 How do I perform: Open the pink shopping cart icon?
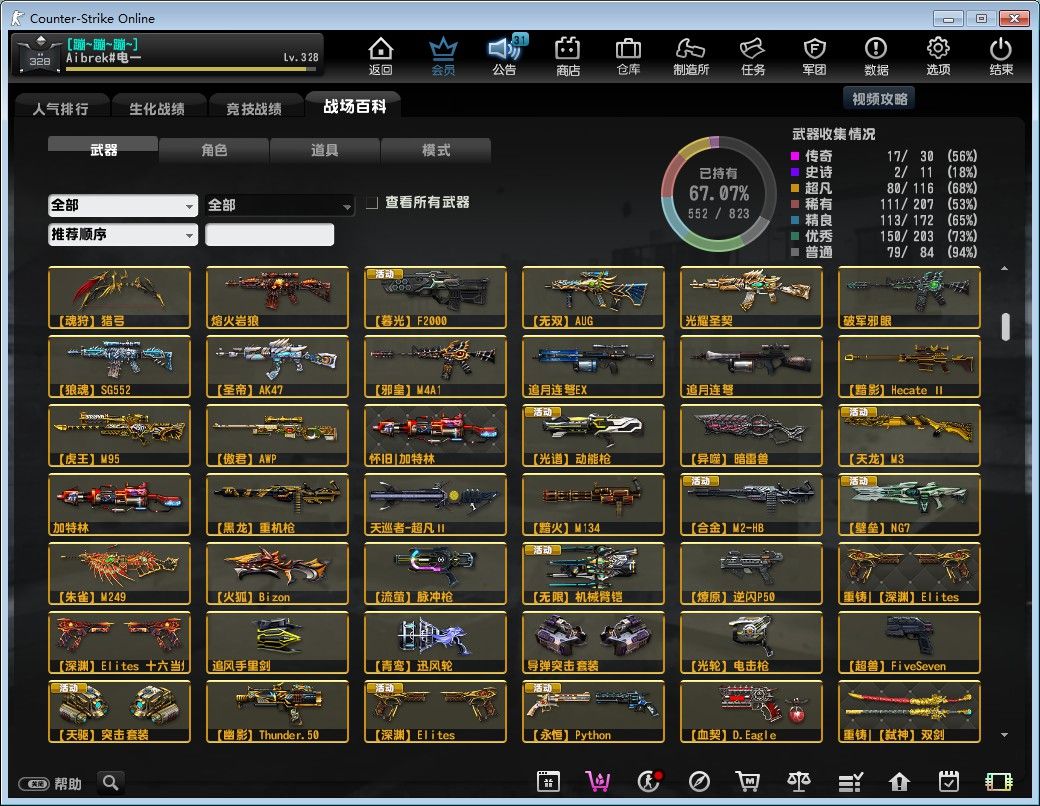[598, 781]
